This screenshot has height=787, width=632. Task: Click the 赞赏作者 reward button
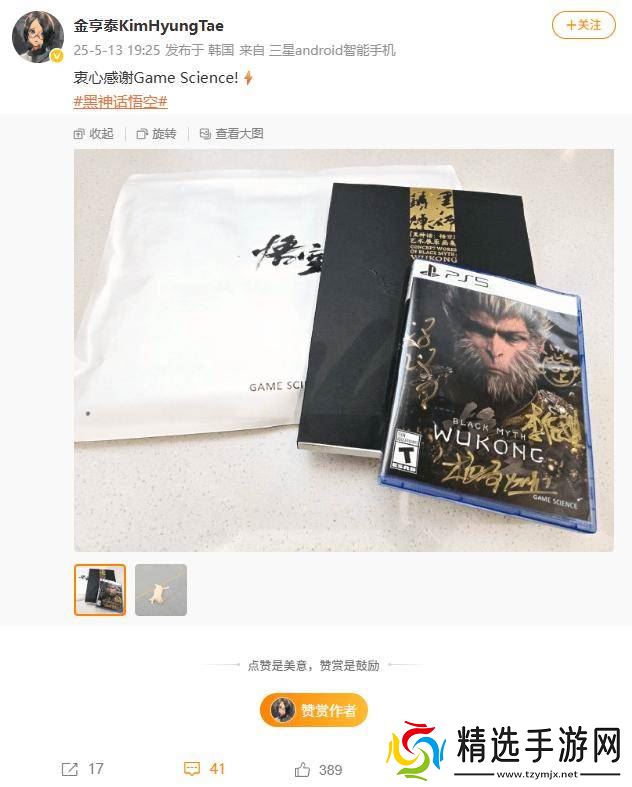click(x=314, y=710)
